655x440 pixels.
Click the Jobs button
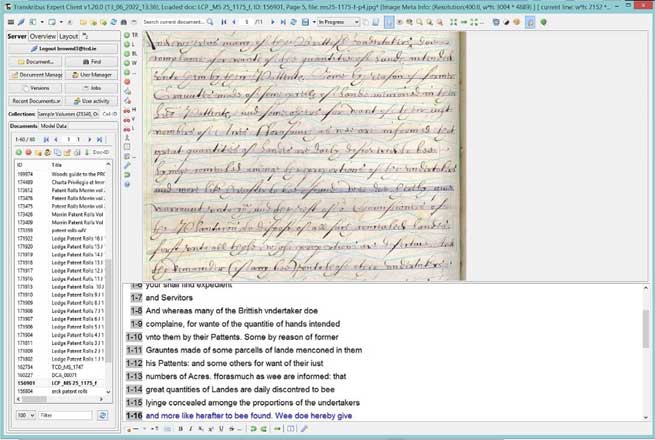pyautogui.click(x=94, y=88)
